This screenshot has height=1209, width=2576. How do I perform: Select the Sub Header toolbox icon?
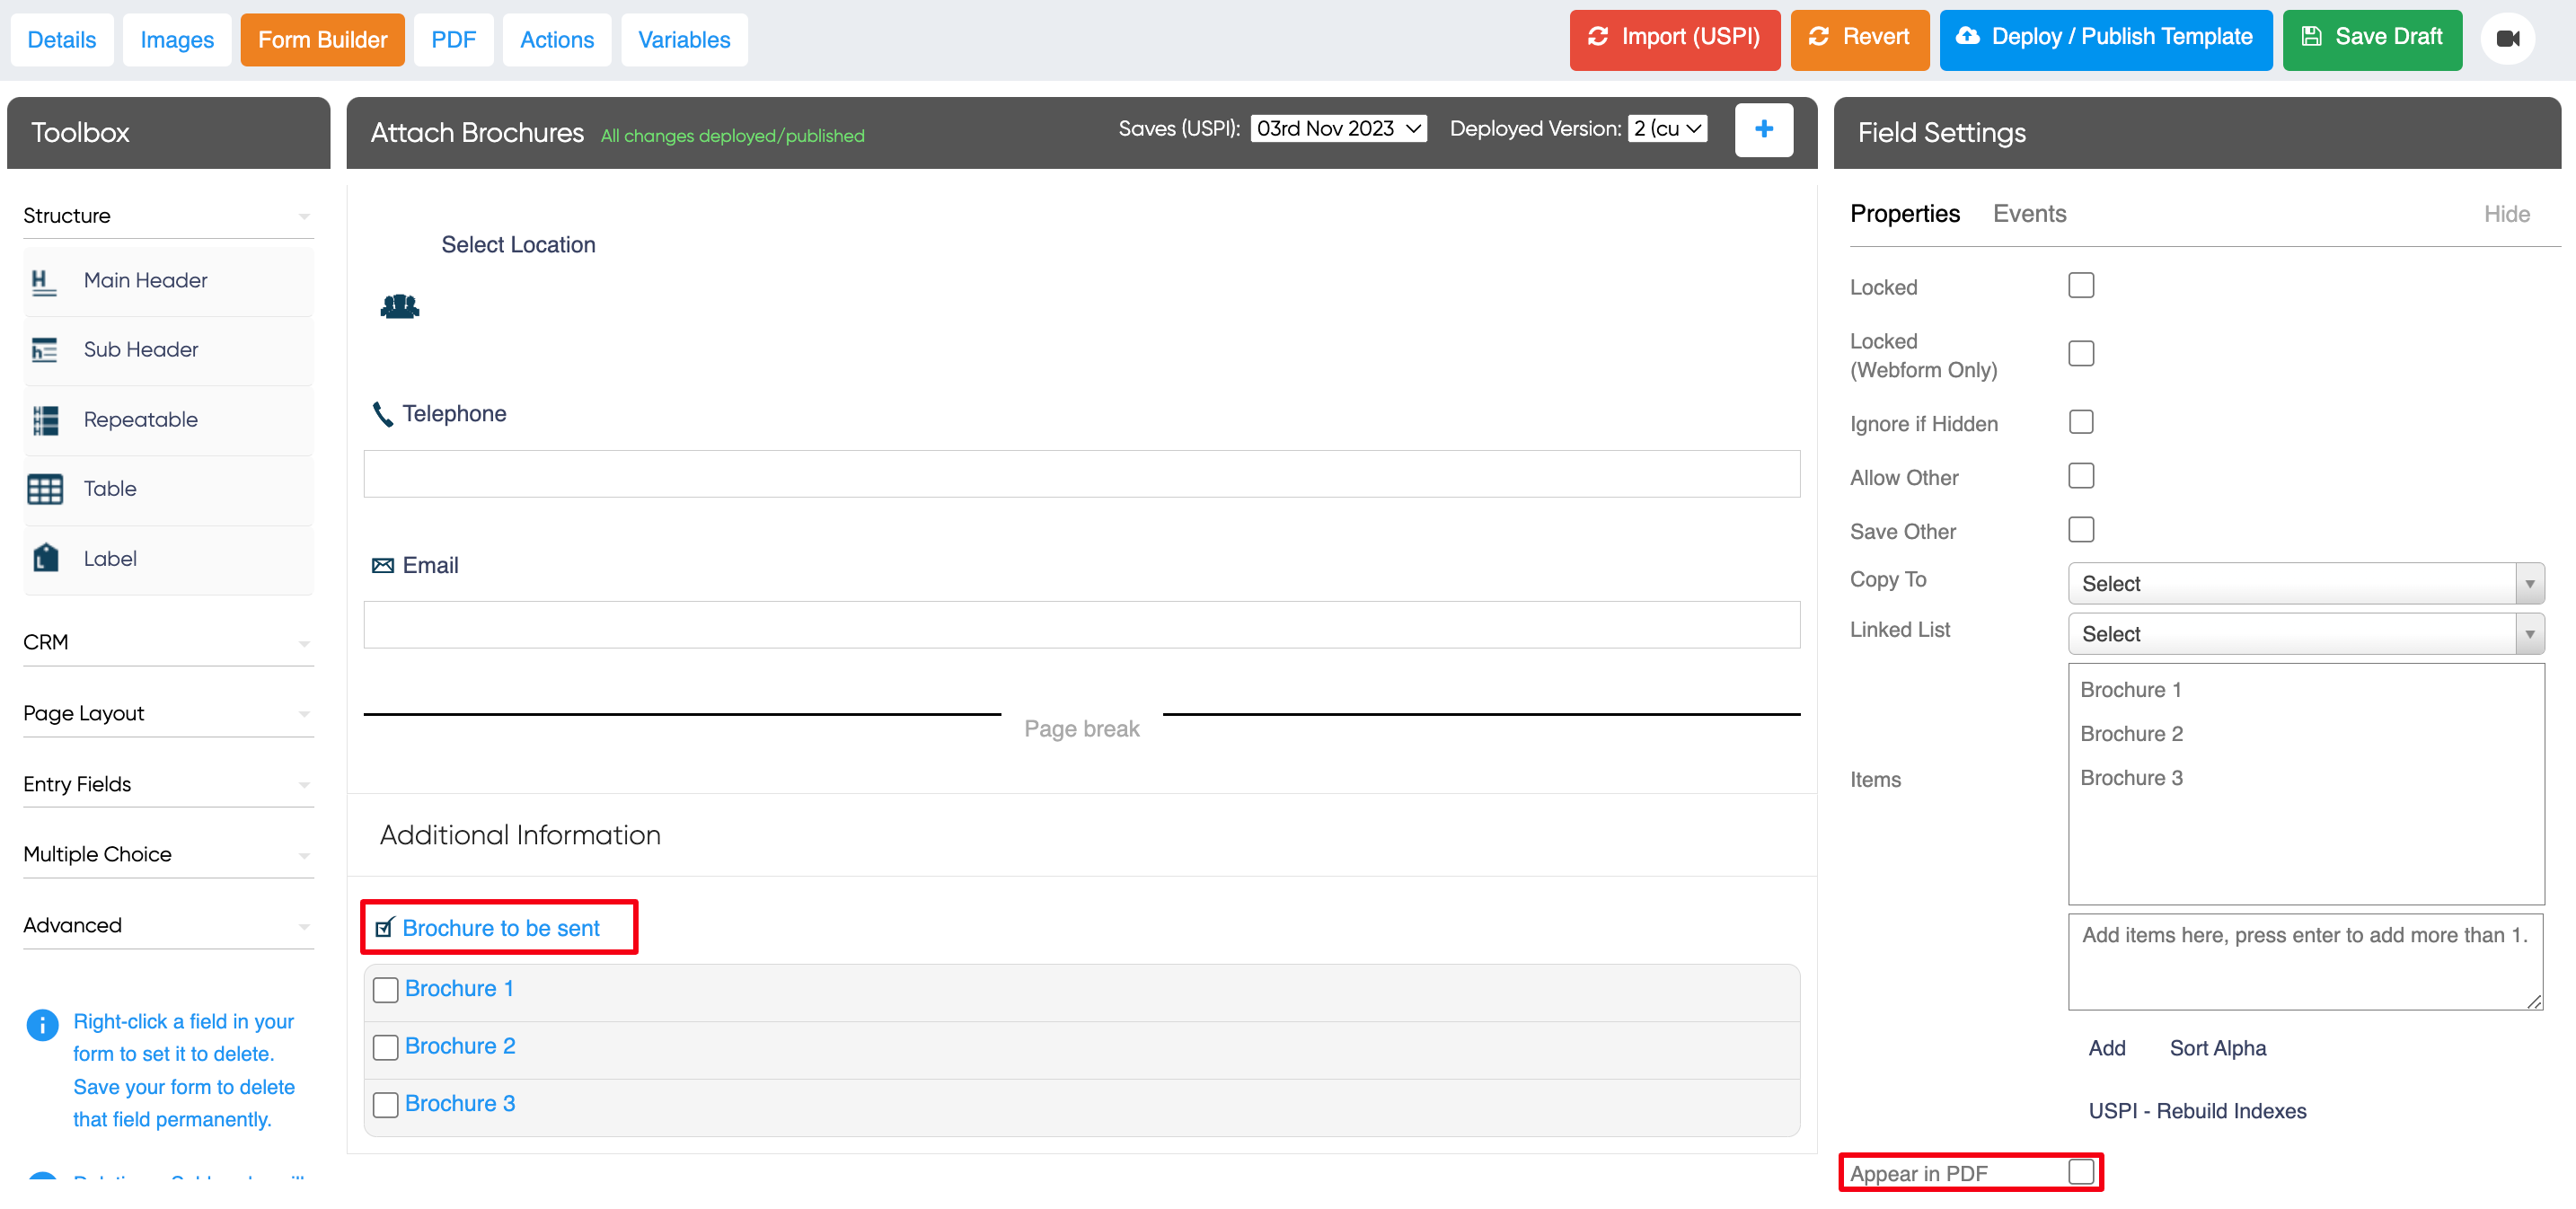click(x=44, y=350)
